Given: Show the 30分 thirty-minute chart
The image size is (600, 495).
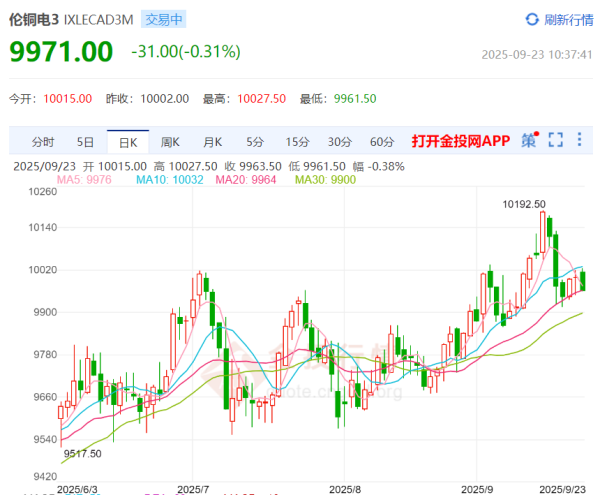Looking at the screenshot, I should 339,141.
